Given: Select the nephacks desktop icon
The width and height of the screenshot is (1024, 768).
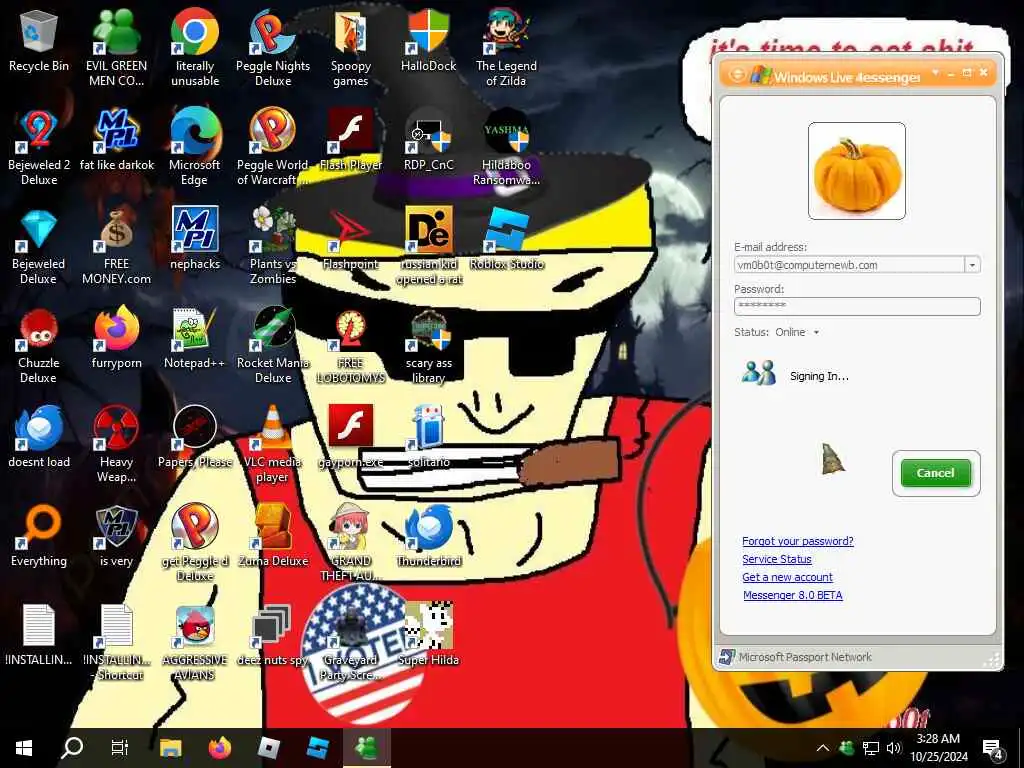Looking at the screenshot, I should (195, 240).
